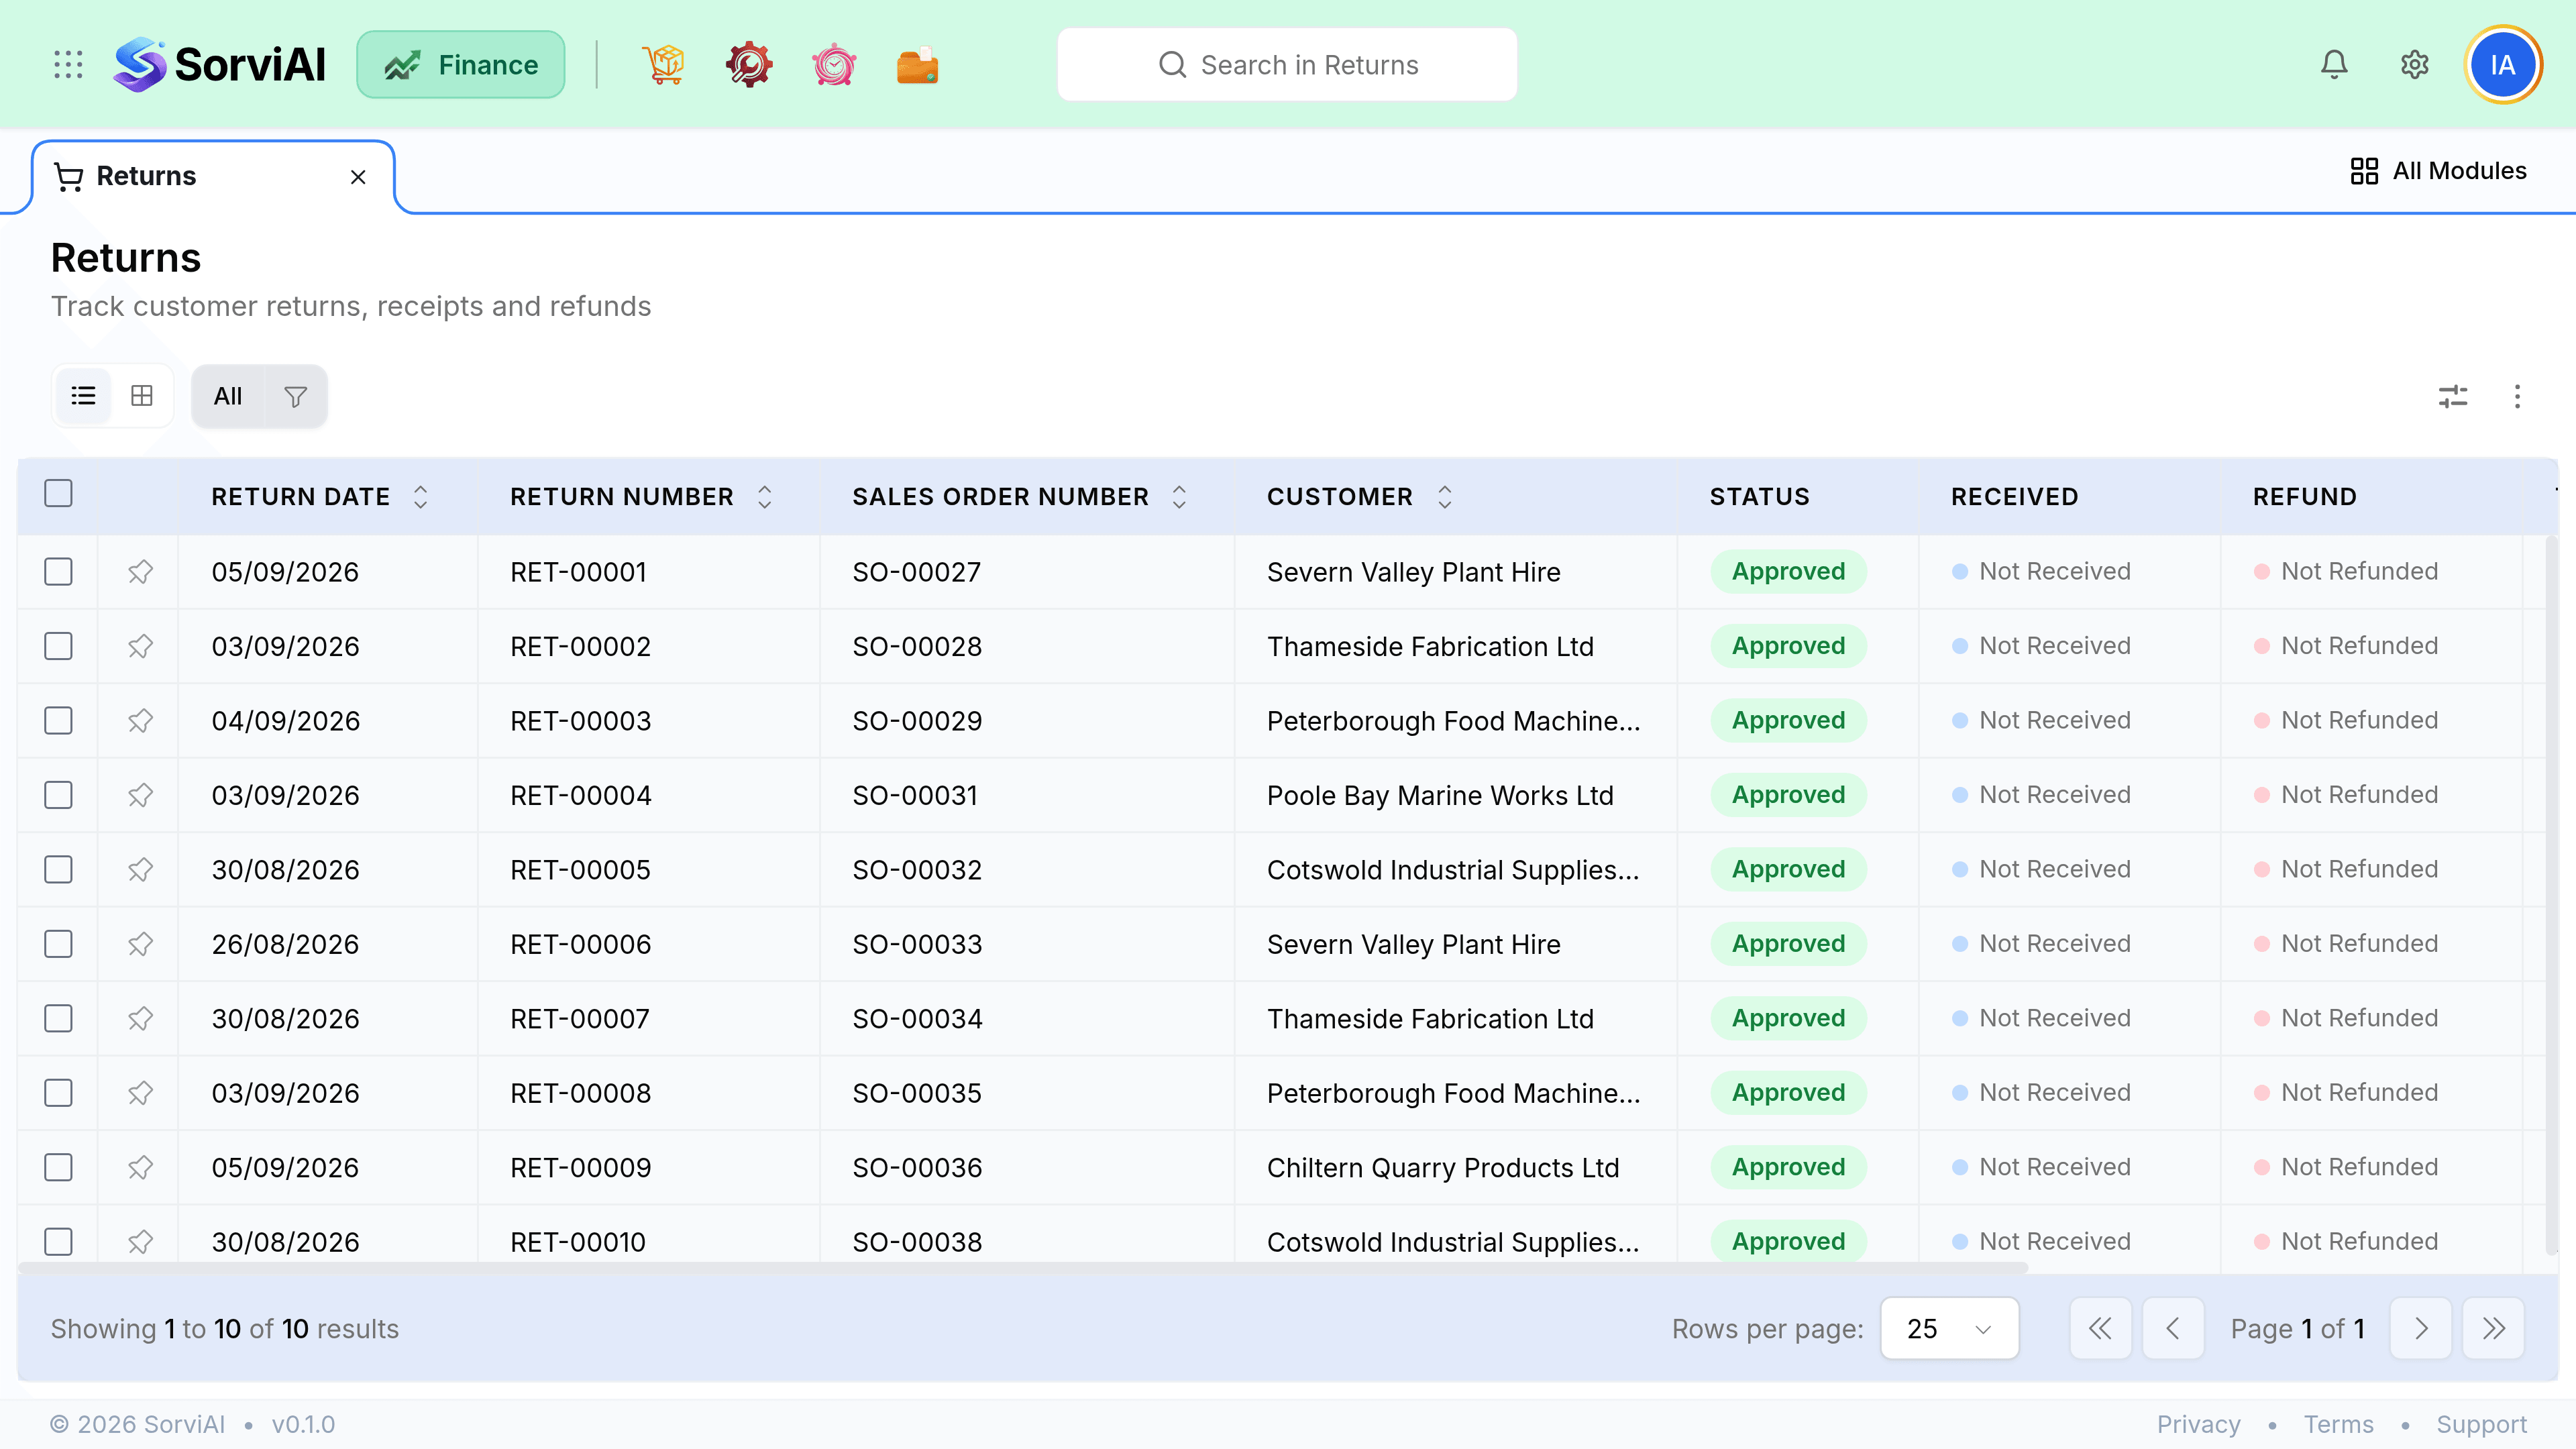Open the pink alarm clock module icon
The height and width of the screenshot is (1449, 2576).
[833, 65]
